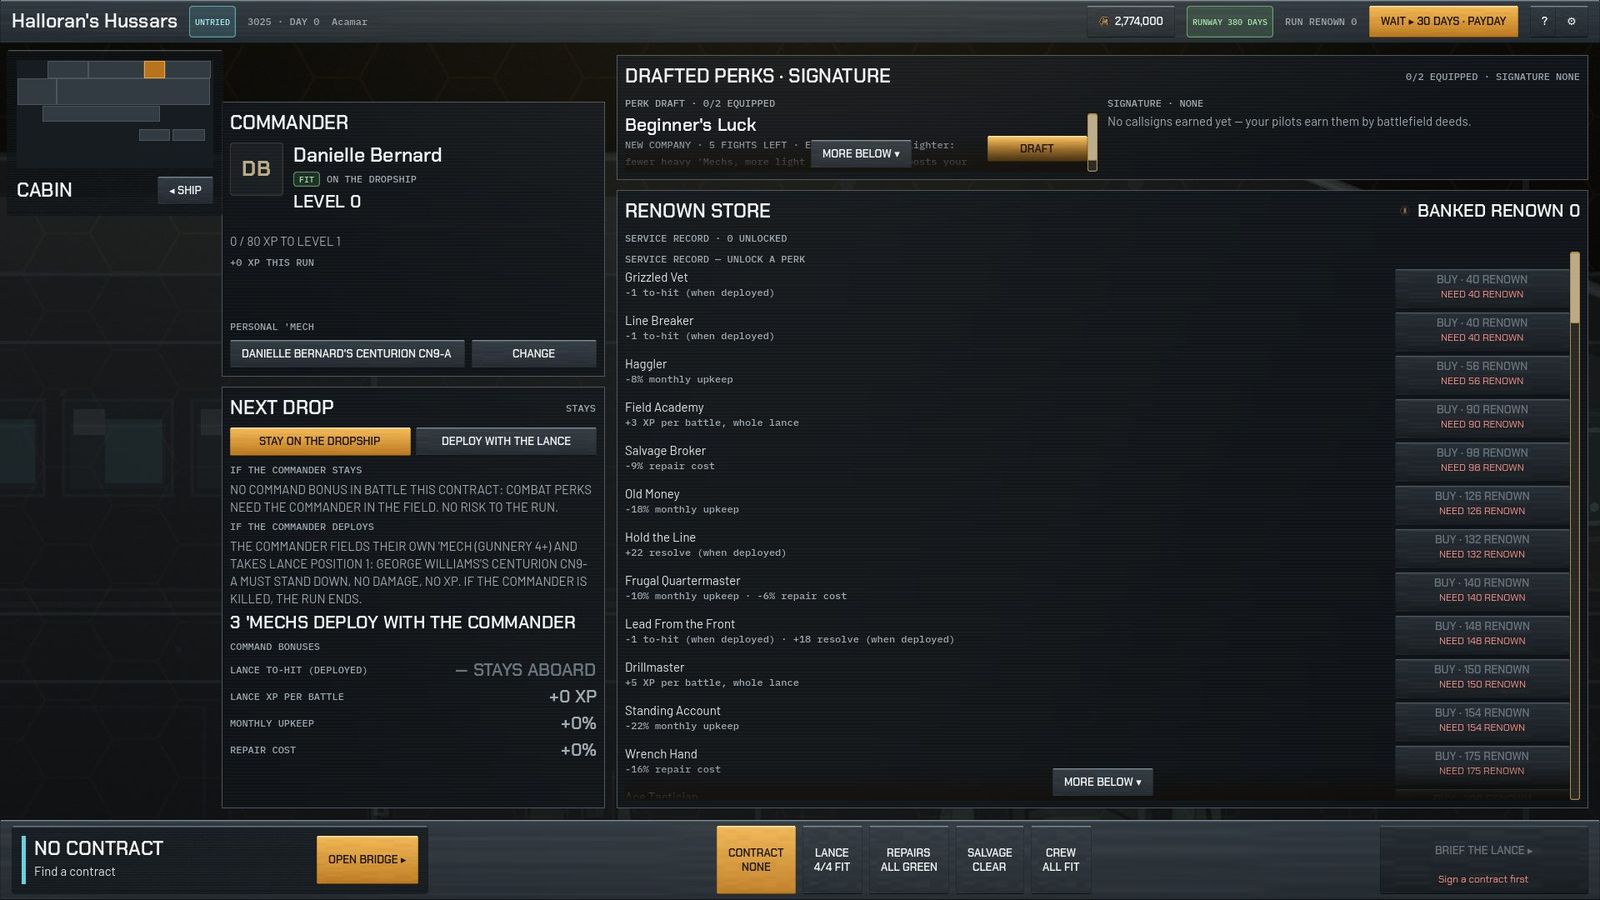Buy Drillmaster for 150 renown
This screenshot has width=1600, height=900.
[x=1481, y=677]
